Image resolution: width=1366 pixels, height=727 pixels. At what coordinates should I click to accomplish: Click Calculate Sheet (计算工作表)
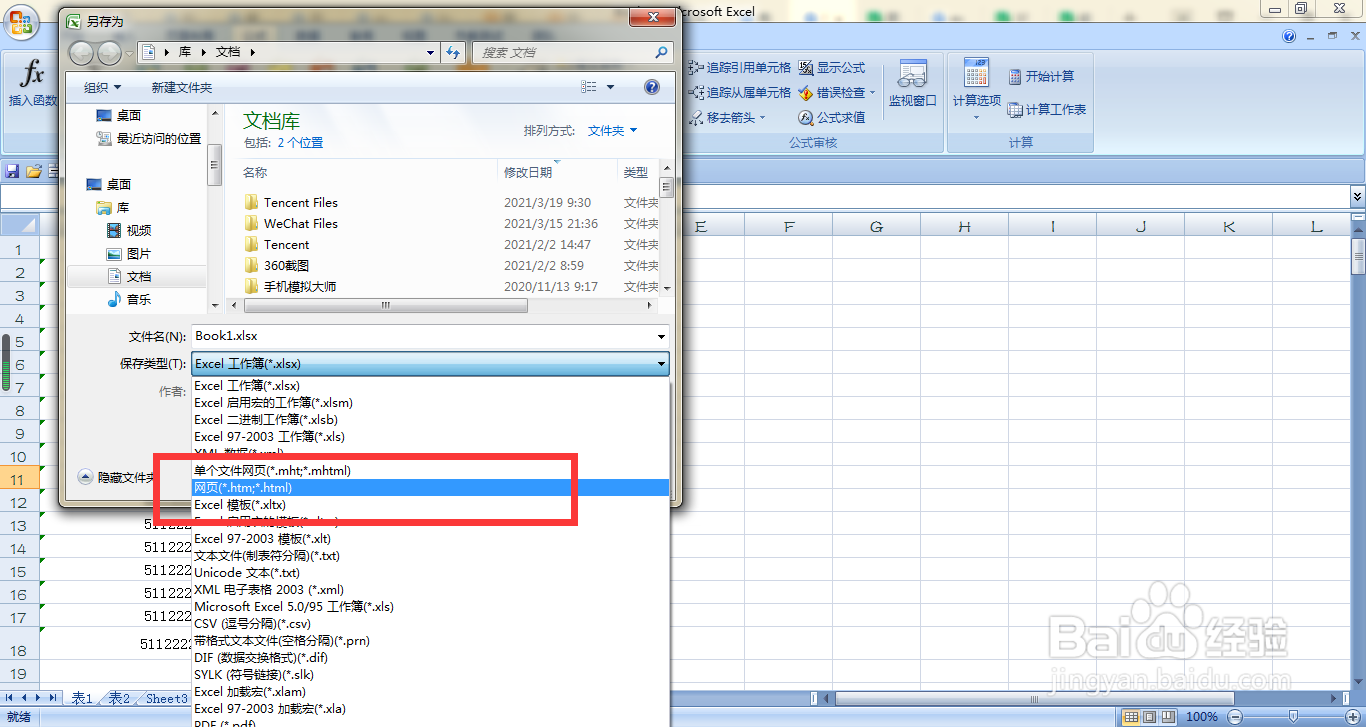point(1047,110)
